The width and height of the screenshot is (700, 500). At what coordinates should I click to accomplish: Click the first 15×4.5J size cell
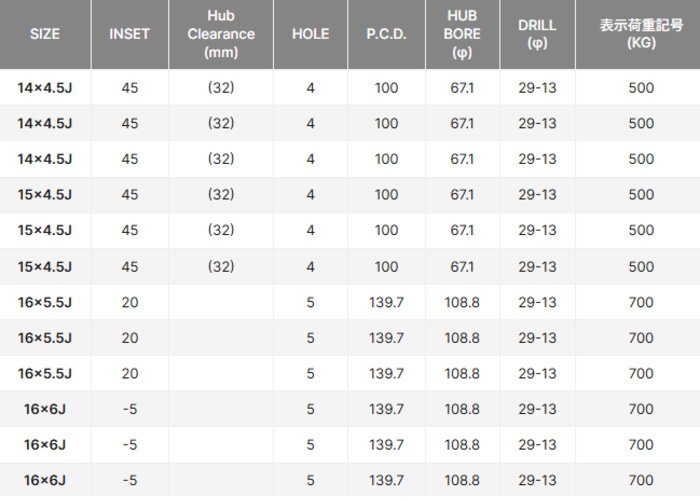pos(45,195)
